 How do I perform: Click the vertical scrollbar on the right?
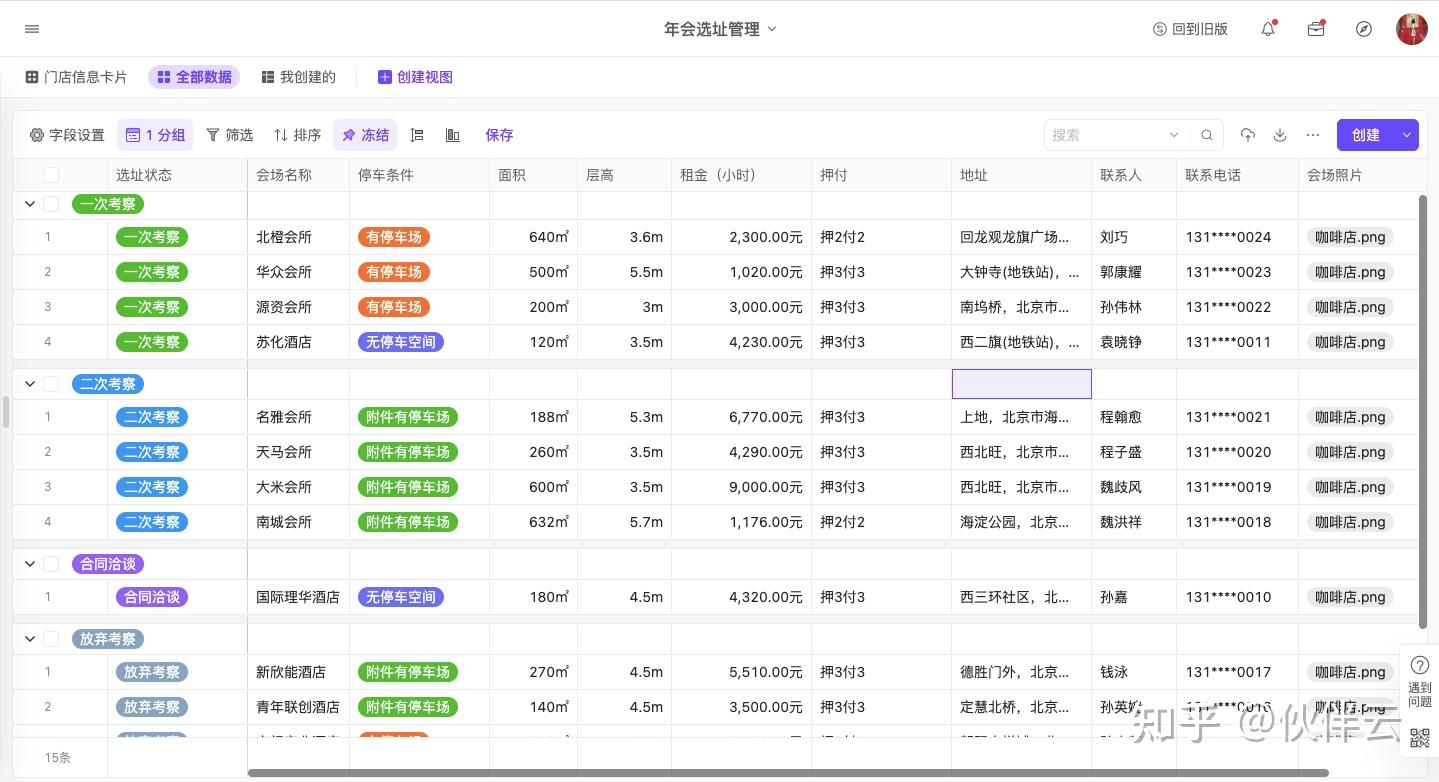[x=1423, y=413]
